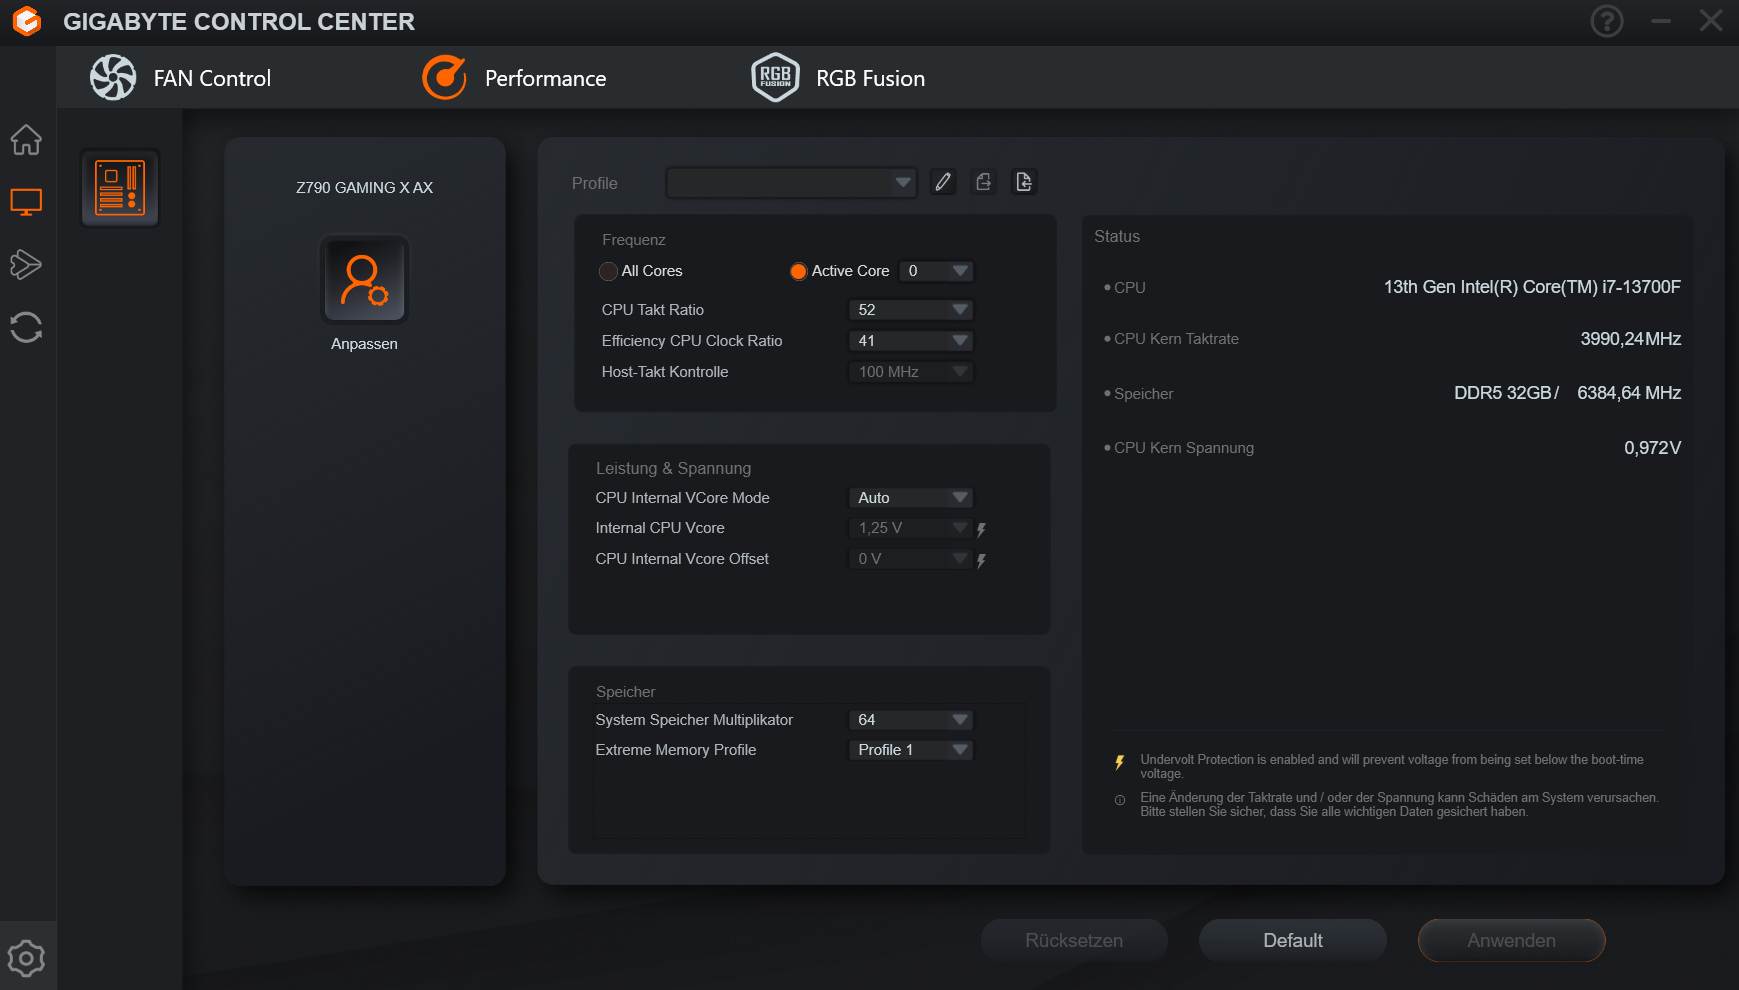Image resolution: width=1739 pixels, height=990 pixels.
Task: Select the Active Core radio button
Action: coord(798,271)
